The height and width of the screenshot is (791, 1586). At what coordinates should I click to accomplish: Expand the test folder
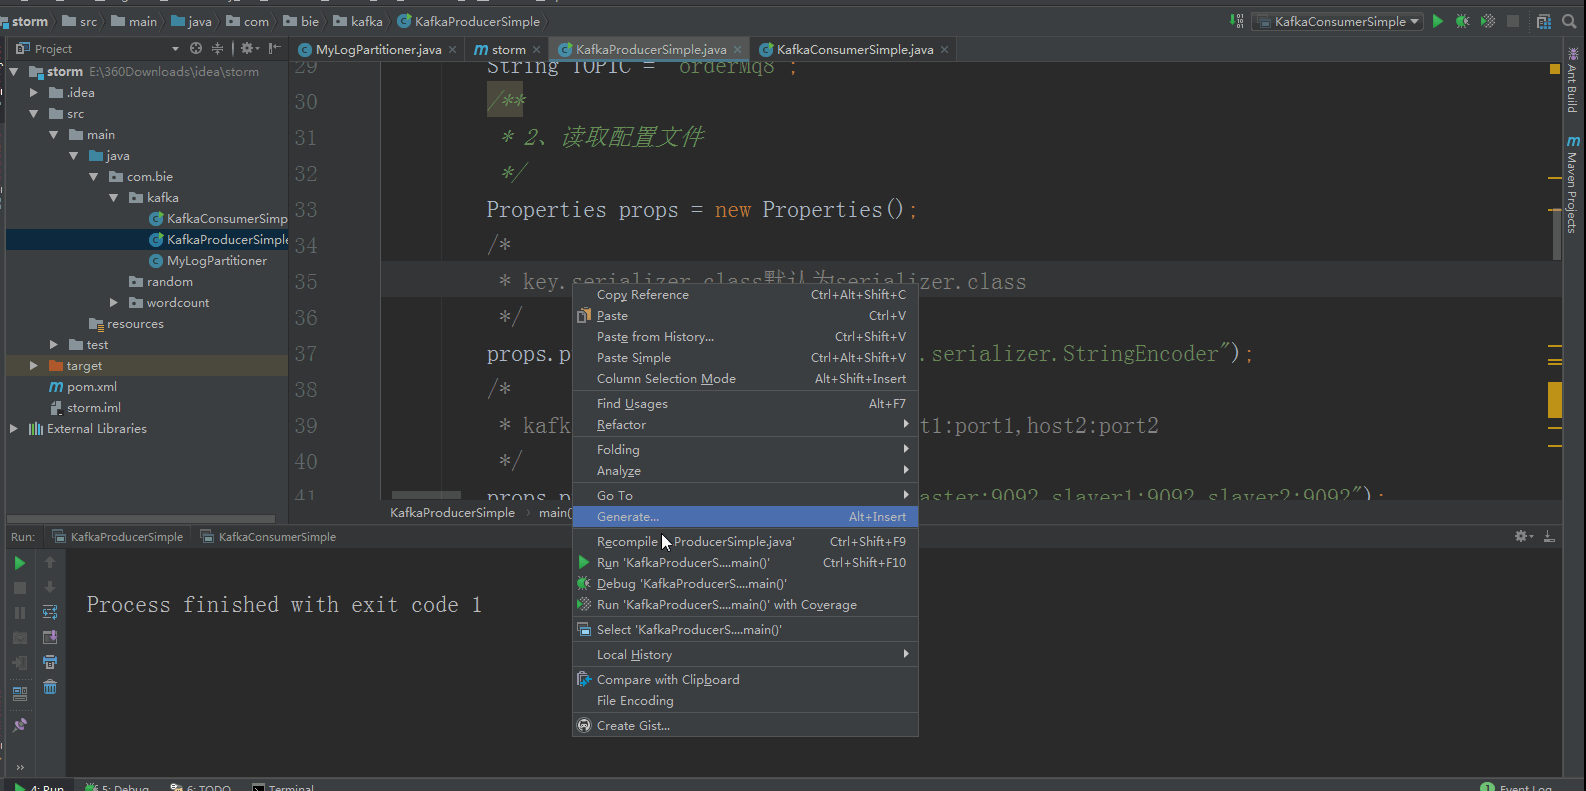[x=54, y=345]
